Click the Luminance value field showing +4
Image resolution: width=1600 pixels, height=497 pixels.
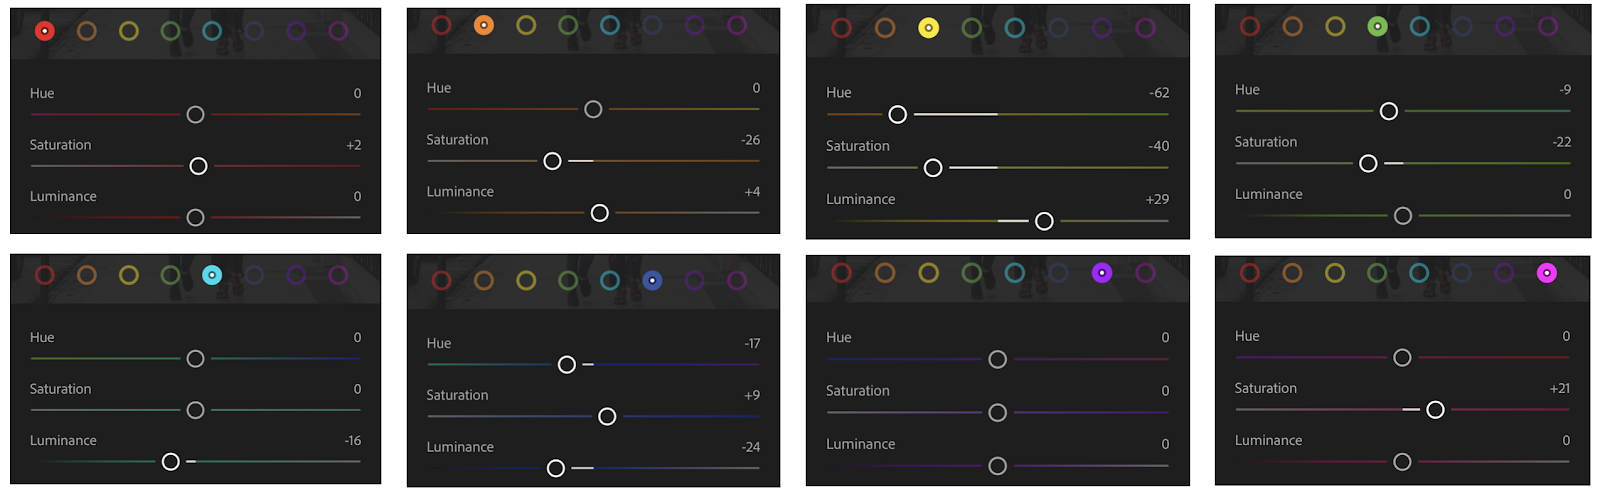752,191
